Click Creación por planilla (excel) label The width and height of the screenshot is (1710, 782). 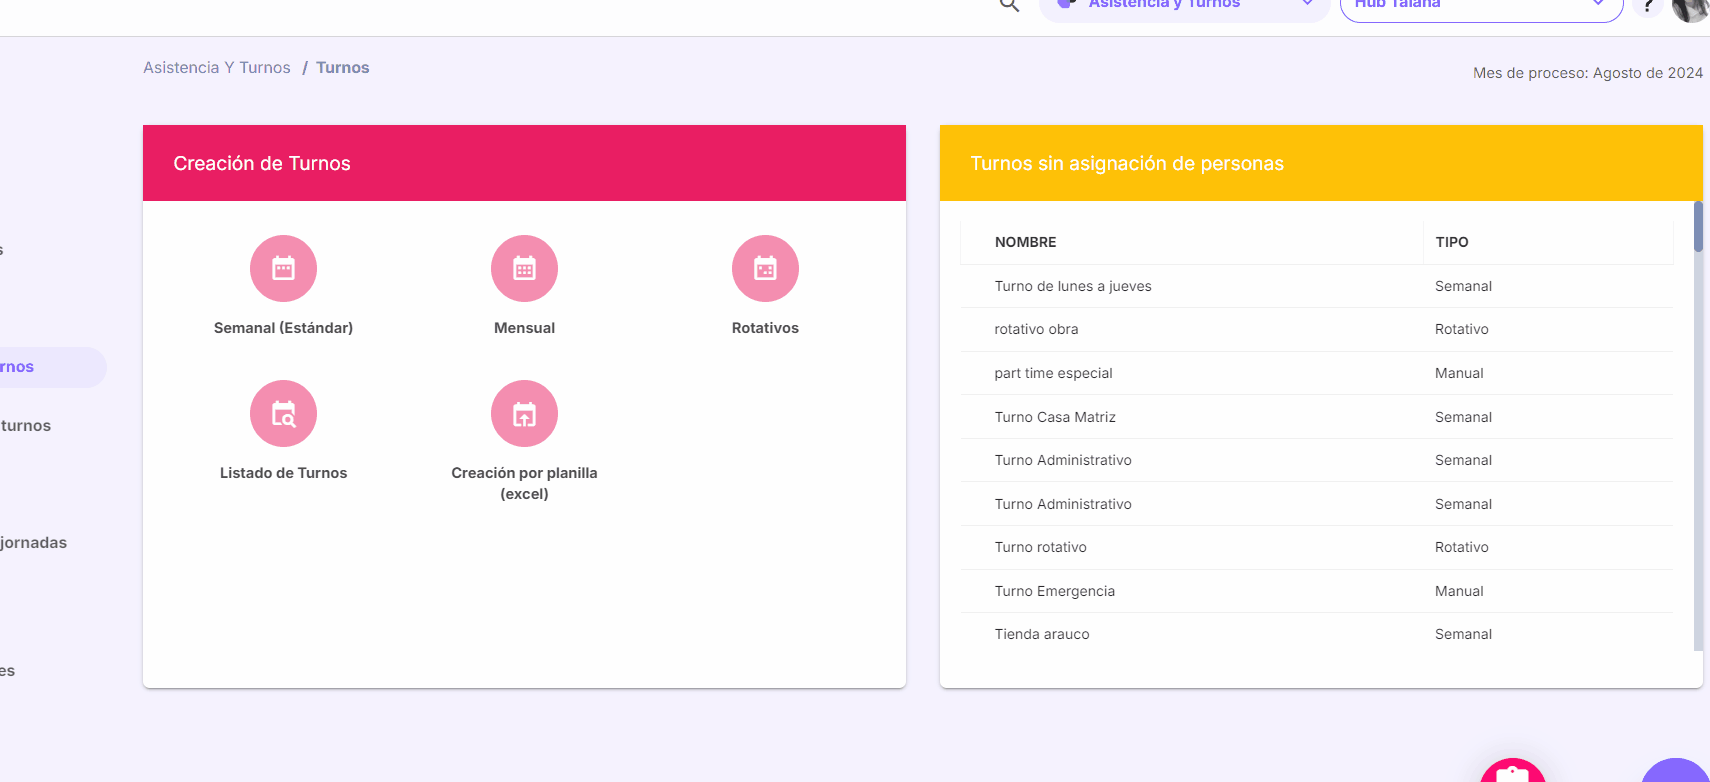(x=524, y=483)
